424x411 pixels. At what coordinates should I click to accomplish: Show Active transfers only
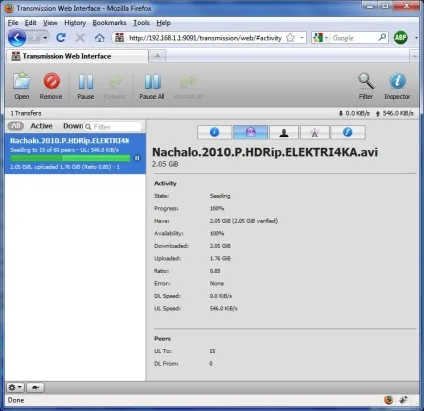point(42,126)
